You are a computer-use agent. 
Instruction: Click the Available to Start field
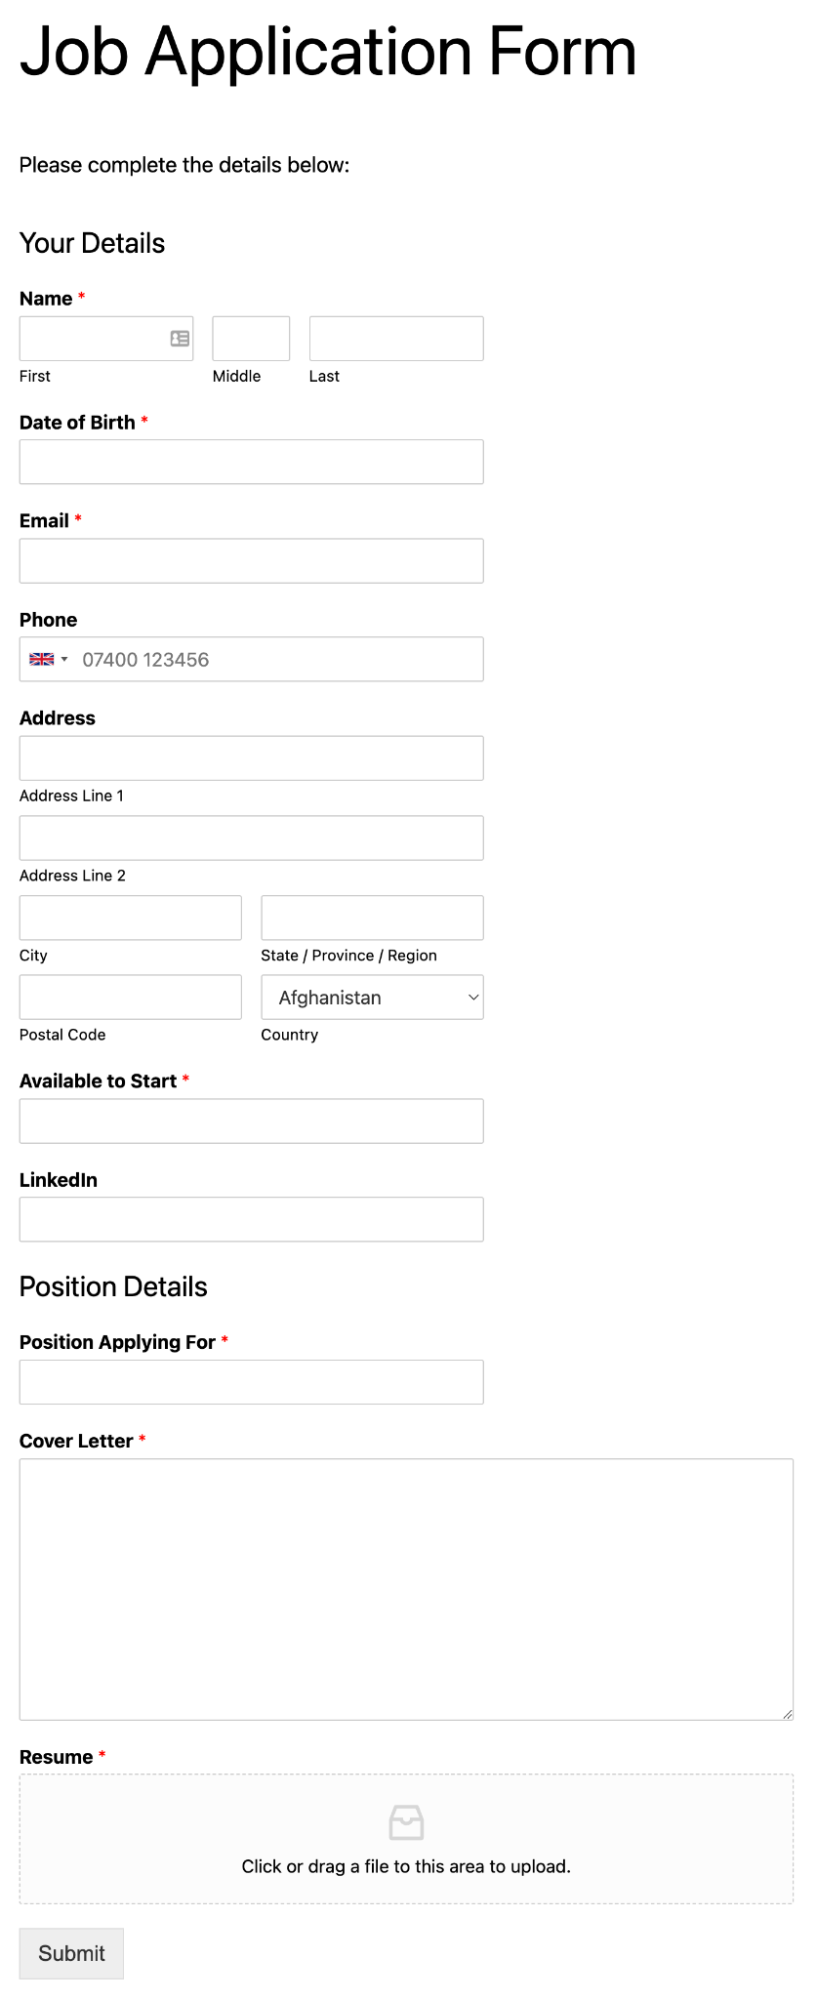pos(251,1121)
